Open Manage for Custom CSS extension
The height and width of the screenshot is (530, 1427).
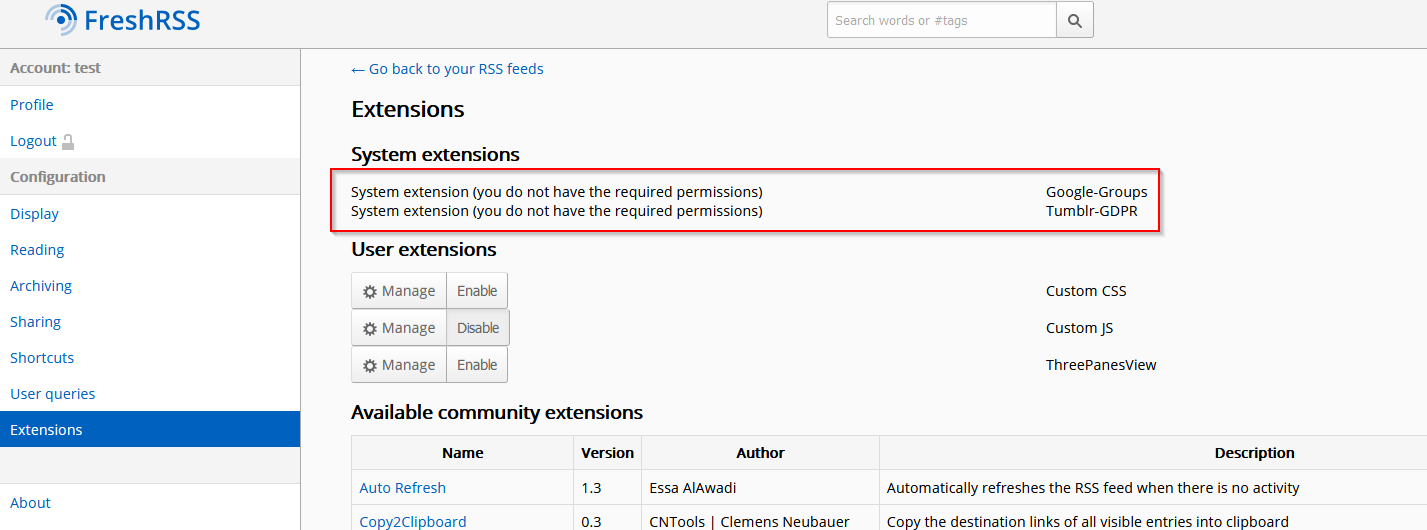(399, 291)
